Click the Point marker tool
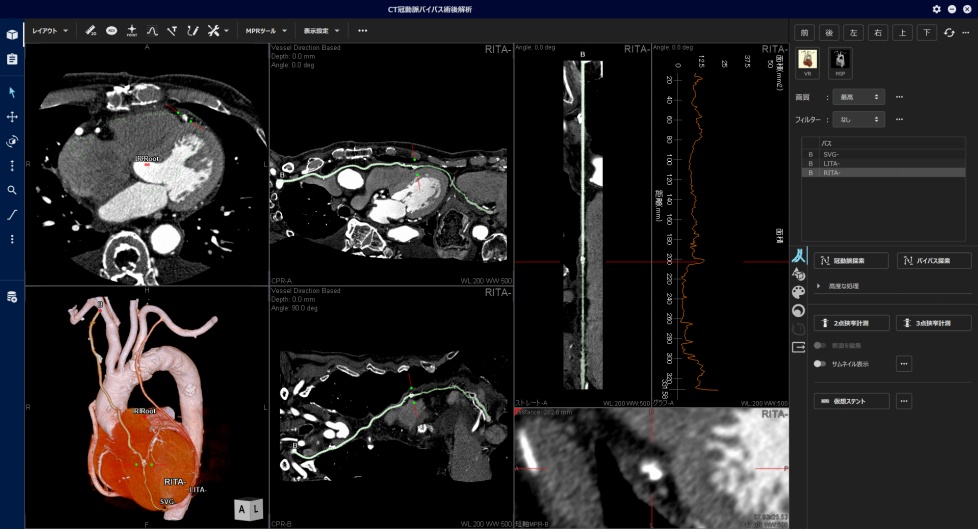 coord(132,31)
